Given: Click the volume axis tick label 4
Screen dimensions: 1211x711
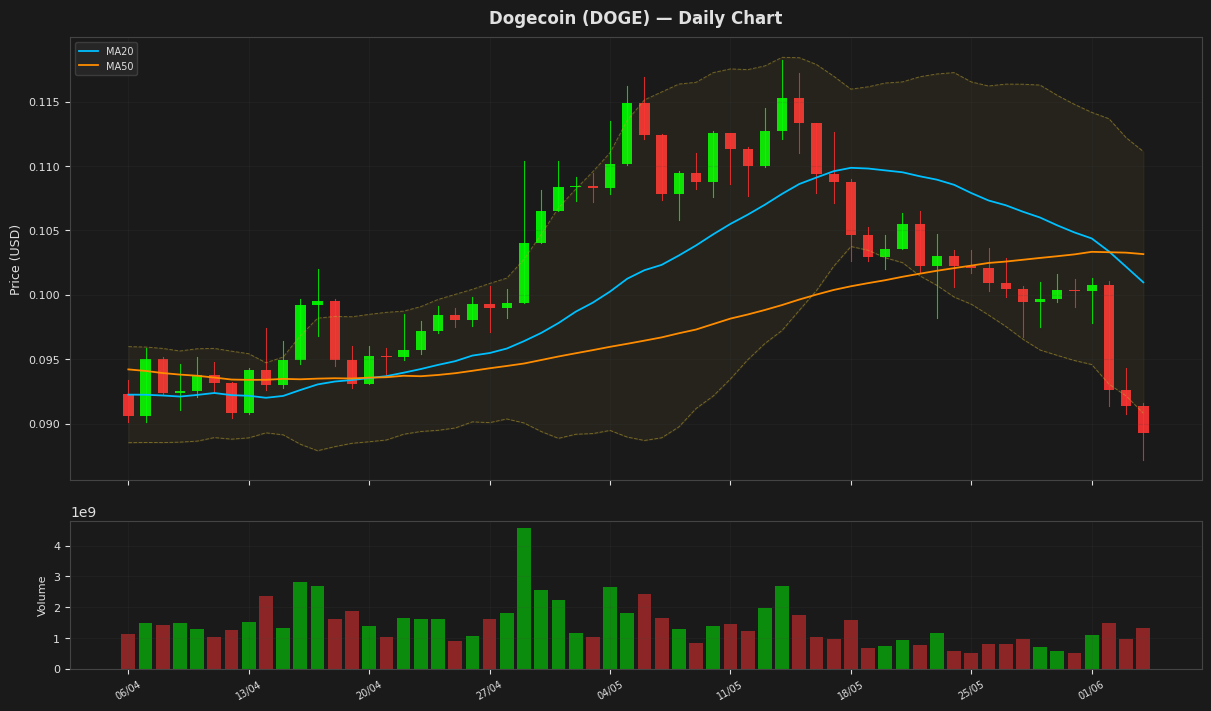Looking at the screenshot, I should coord(57,547).
